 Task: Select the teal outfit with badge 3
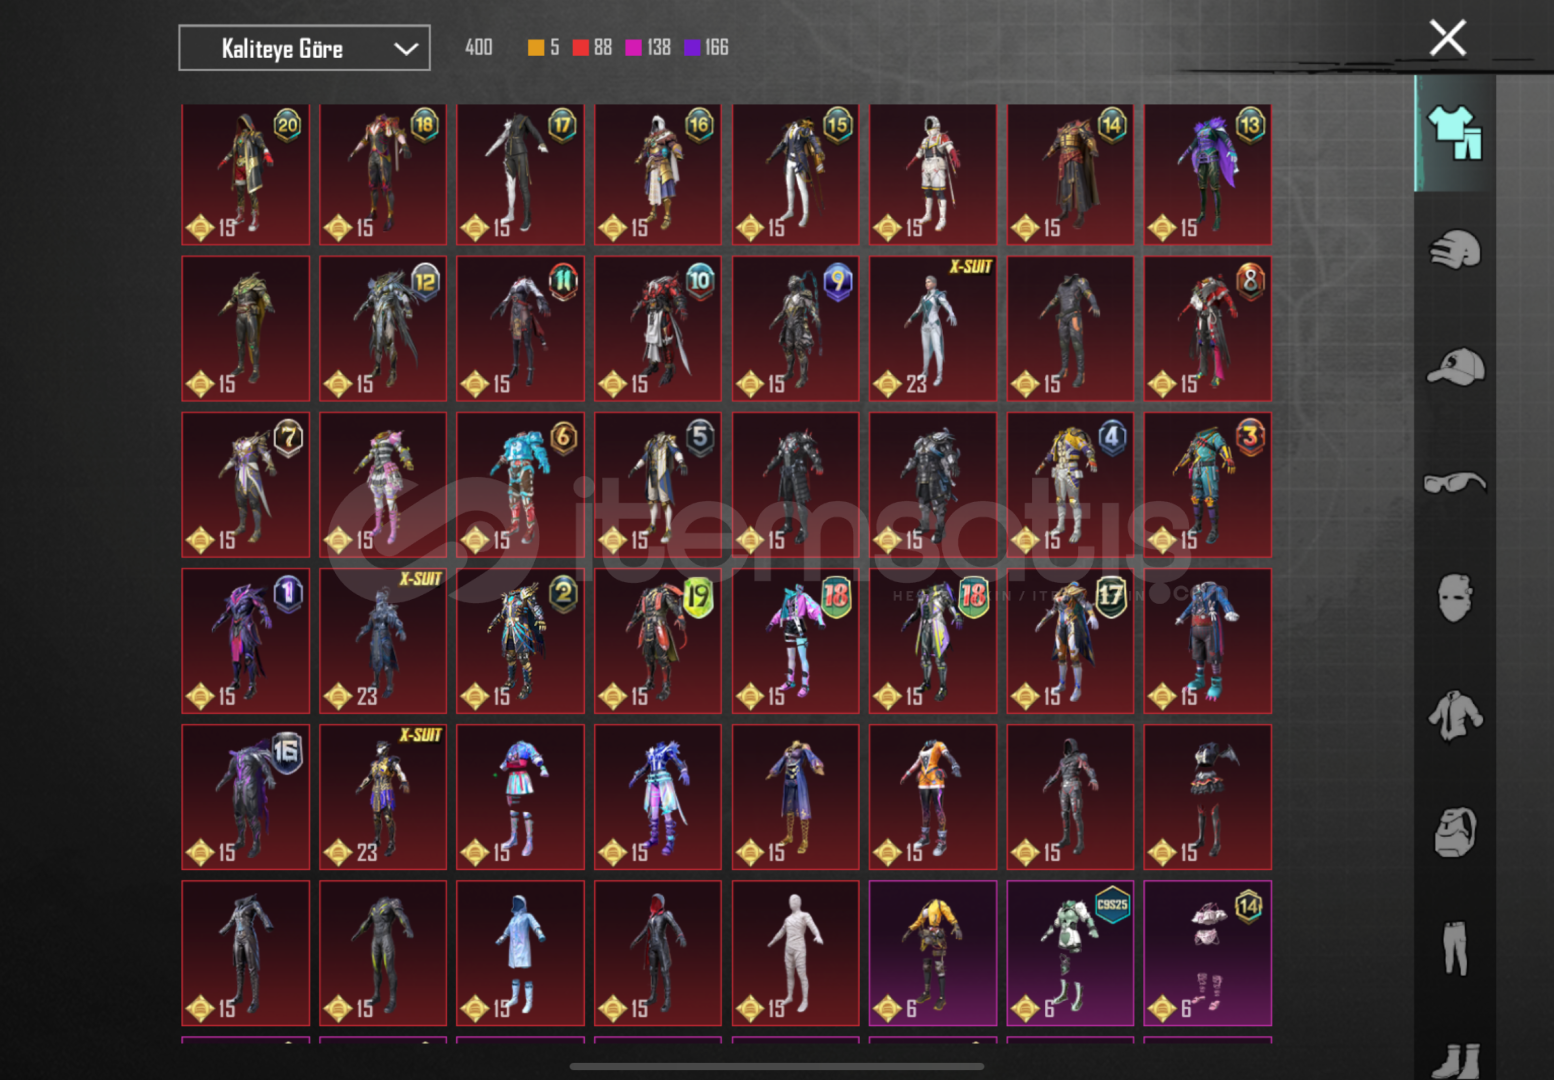coord(1207,485)
